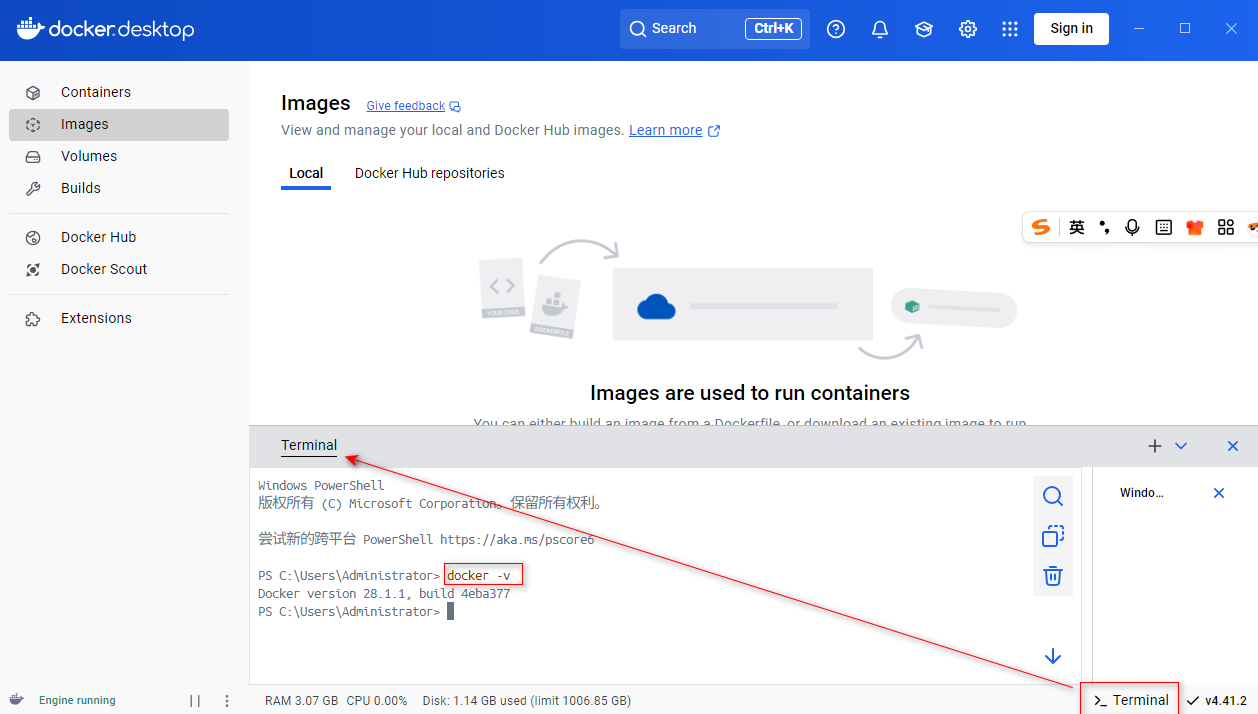The height and width of the screenshot is (714, 1258).
Task: Click the Builds wrench icon
Action: (33, 188)
